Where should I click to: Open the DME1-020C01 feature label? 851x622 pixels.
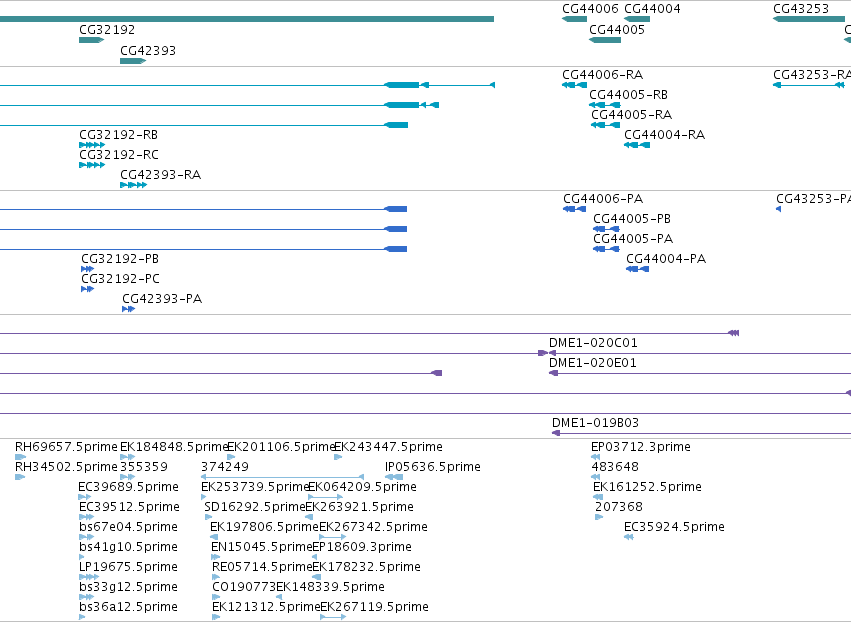coord(593,343)
